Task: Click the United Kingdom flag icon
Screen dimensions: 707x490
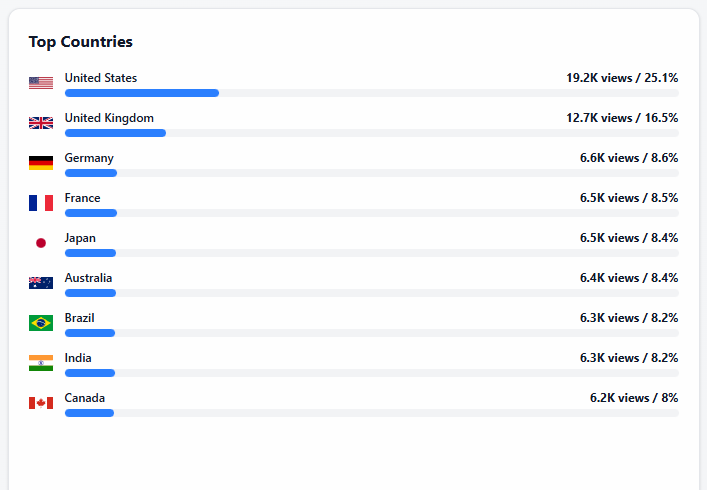Action: tap(41, 123)
